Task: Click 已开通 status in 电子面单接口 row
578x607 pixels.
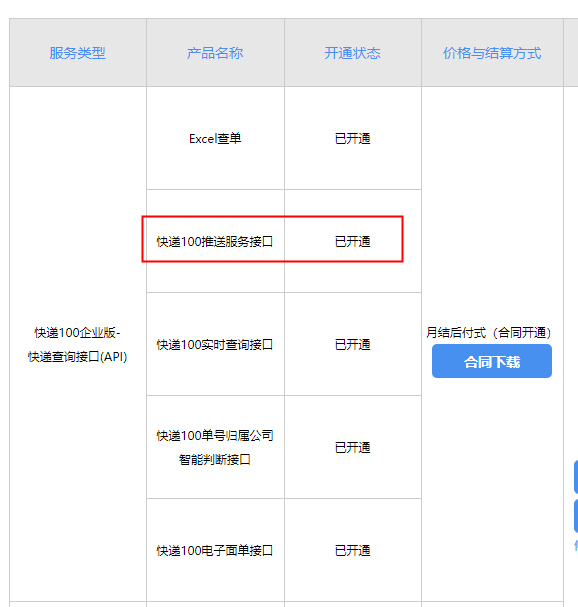Action: 353,550
